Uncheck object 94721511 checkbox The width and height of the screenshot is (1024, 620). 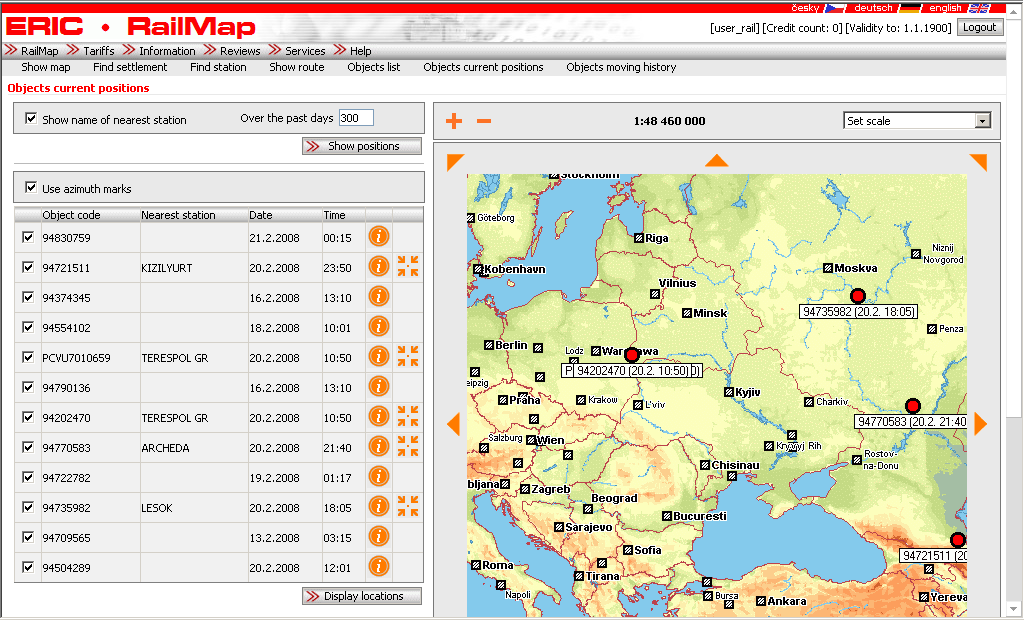[28, 267]
